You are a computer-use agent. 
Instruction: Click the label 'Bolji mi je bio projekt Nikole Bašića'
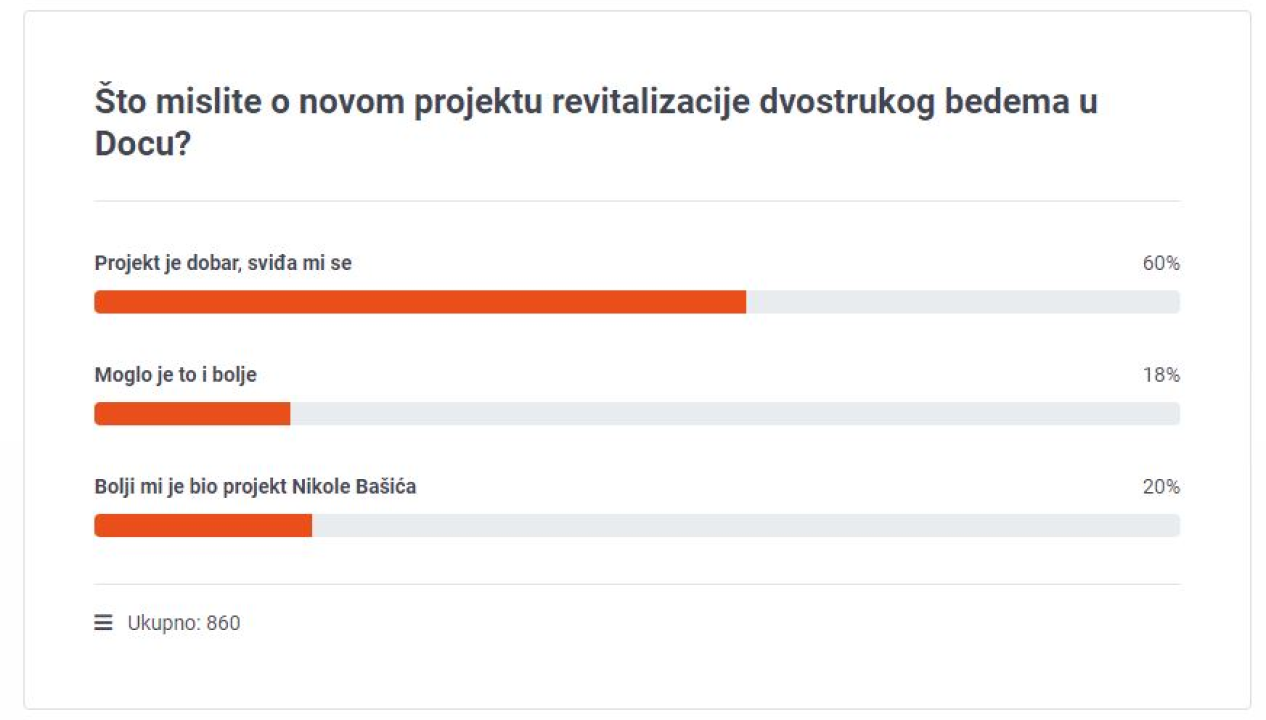click(x=255, y=487)
